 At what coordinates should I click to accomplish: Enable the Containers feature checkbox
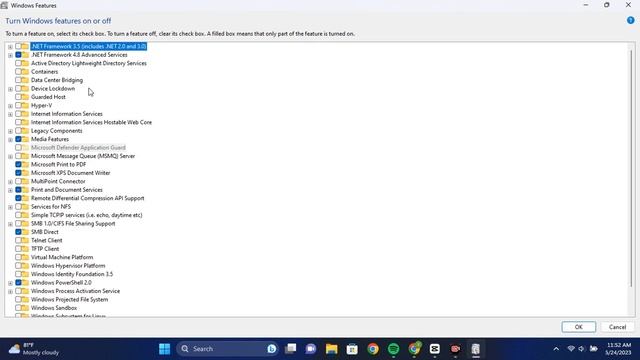tap(18, 71)
